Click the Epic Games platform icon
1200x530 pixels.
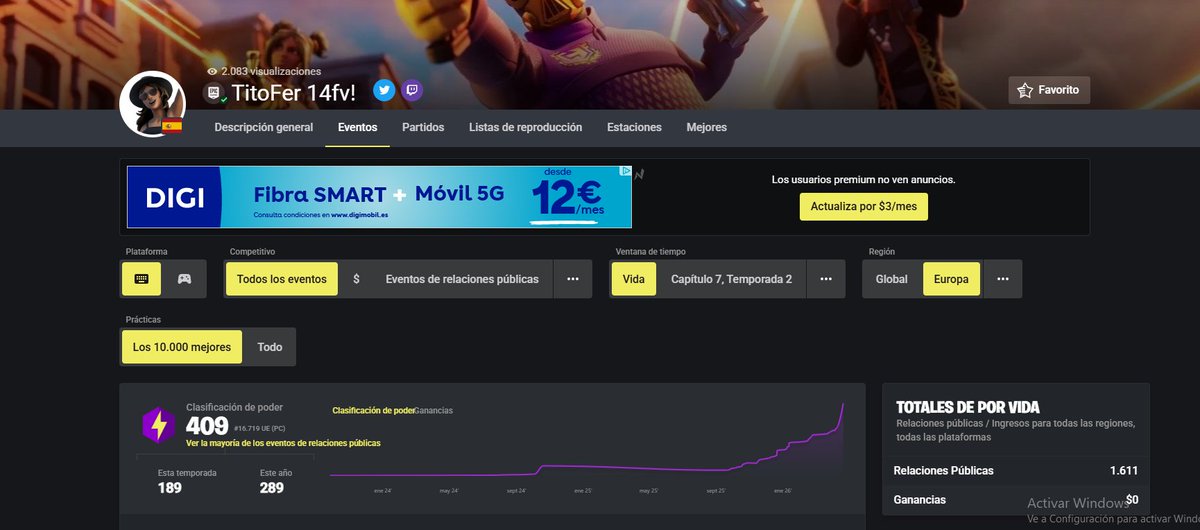pos(214,93)
